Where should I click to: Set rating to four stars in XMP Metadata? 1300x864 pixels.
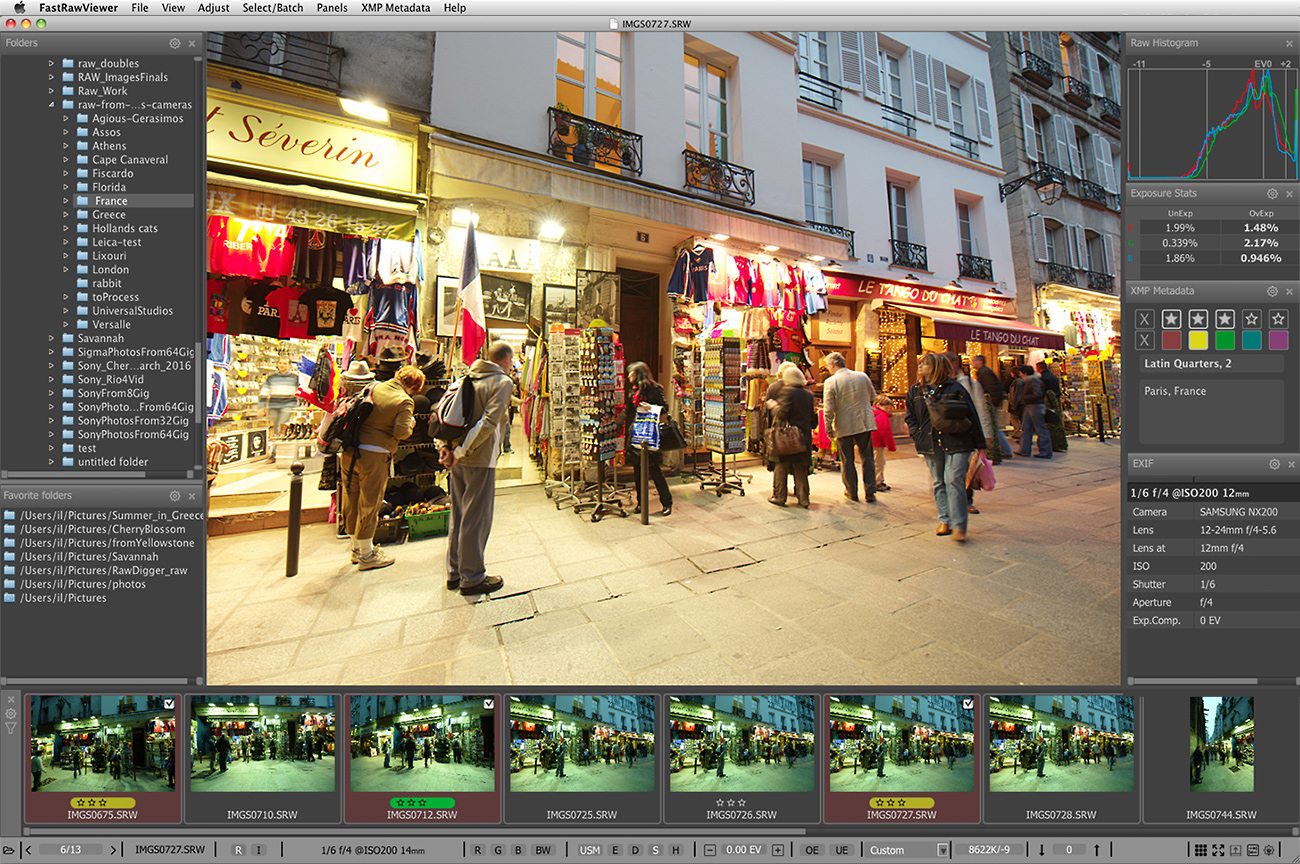click(x=1251, y=319)
